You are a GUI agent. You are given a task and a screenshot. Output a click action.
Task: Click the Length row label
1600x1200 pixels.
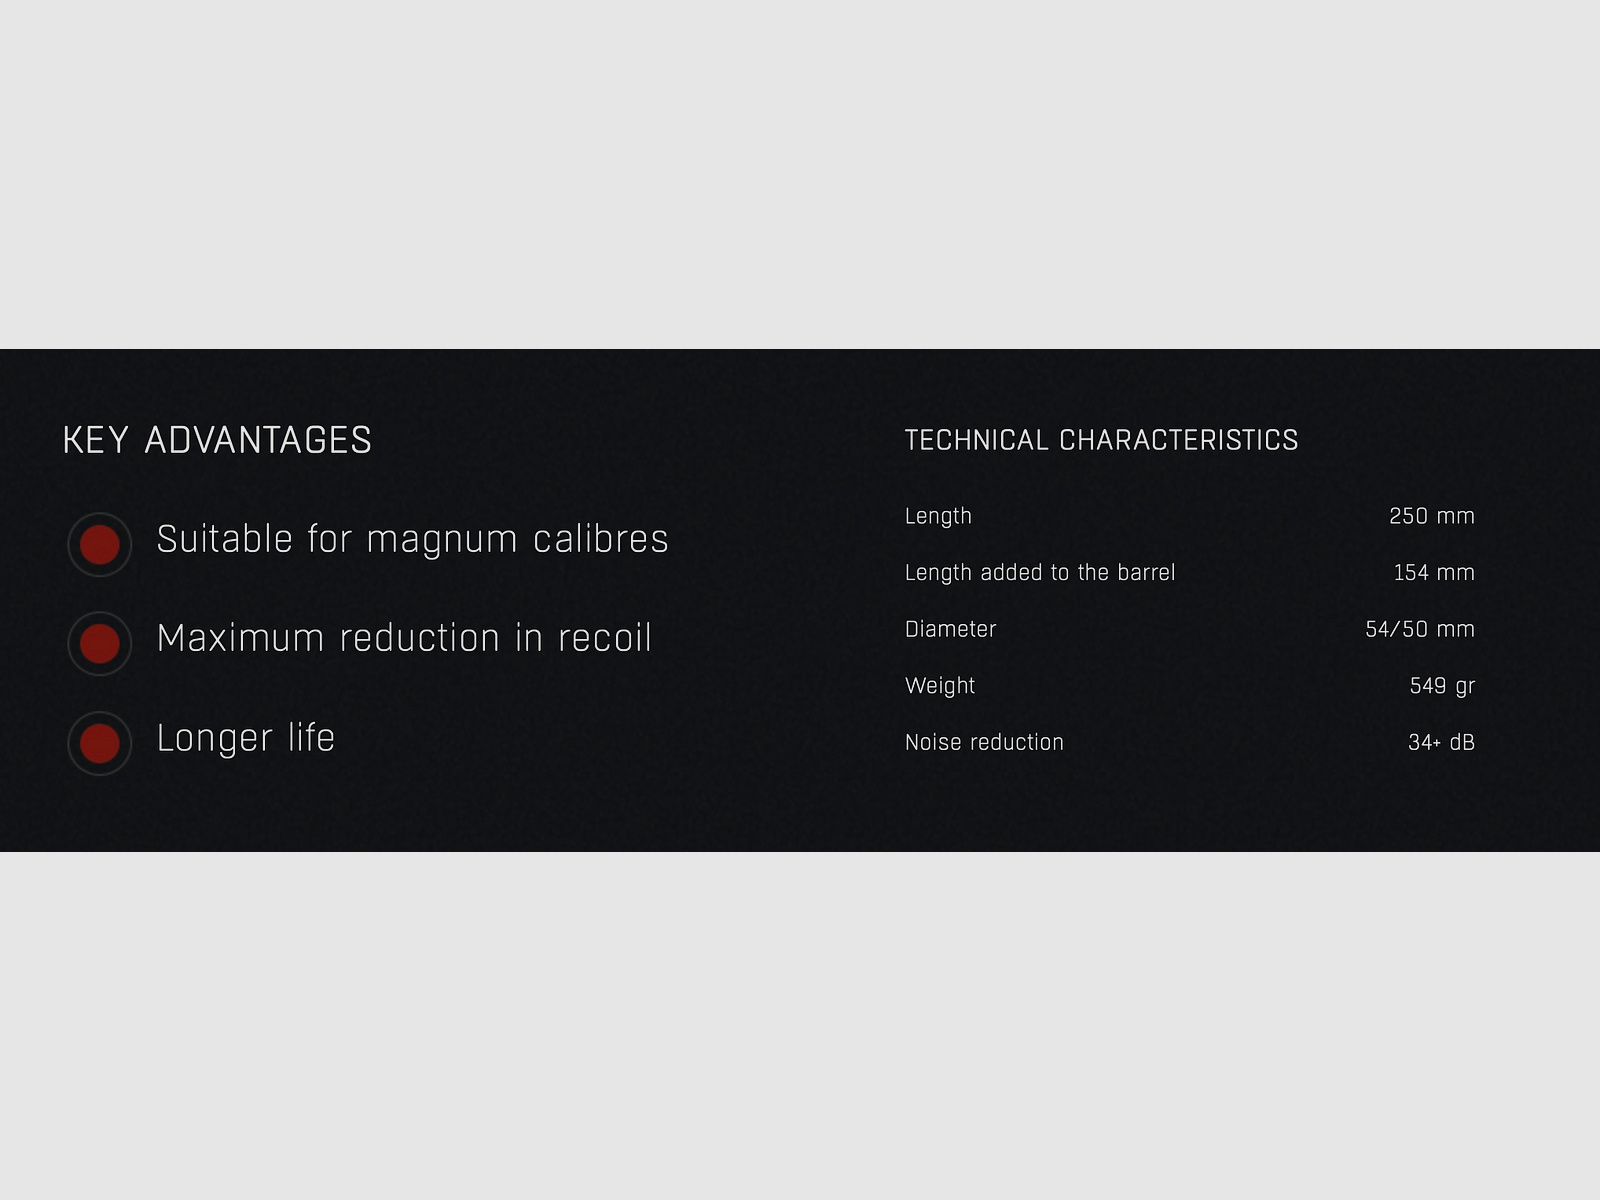click(938, 516)
